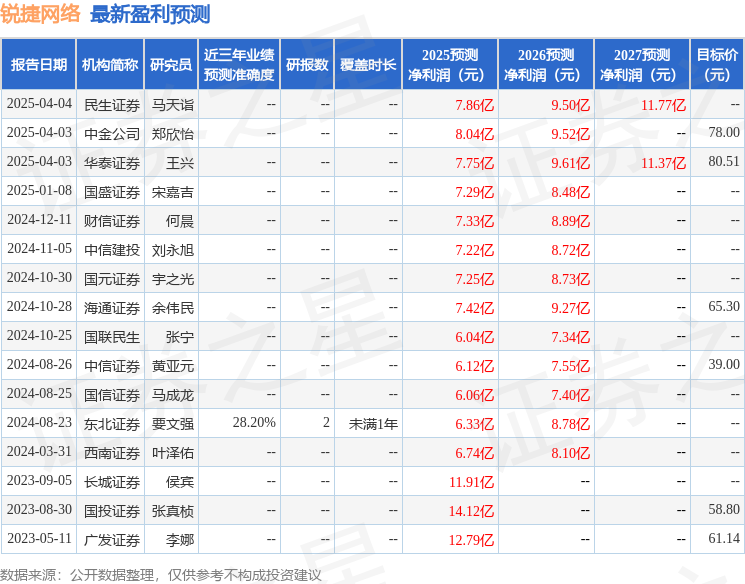The height and width of the screenshot is (584, 745).
Task: Click the 机构简称 column header
Action: click(110, 64)
